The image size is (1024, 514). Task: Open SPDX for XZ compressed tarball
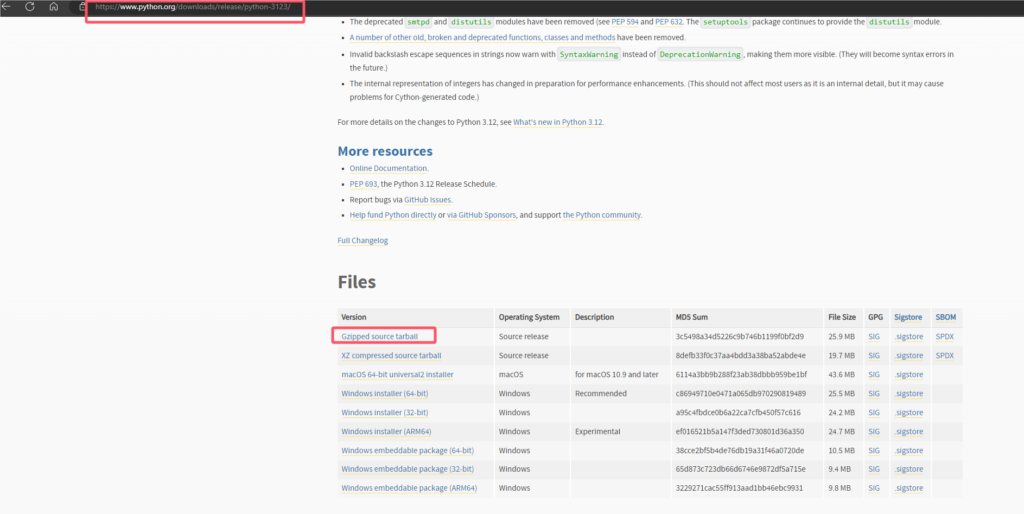pos(944,355)
